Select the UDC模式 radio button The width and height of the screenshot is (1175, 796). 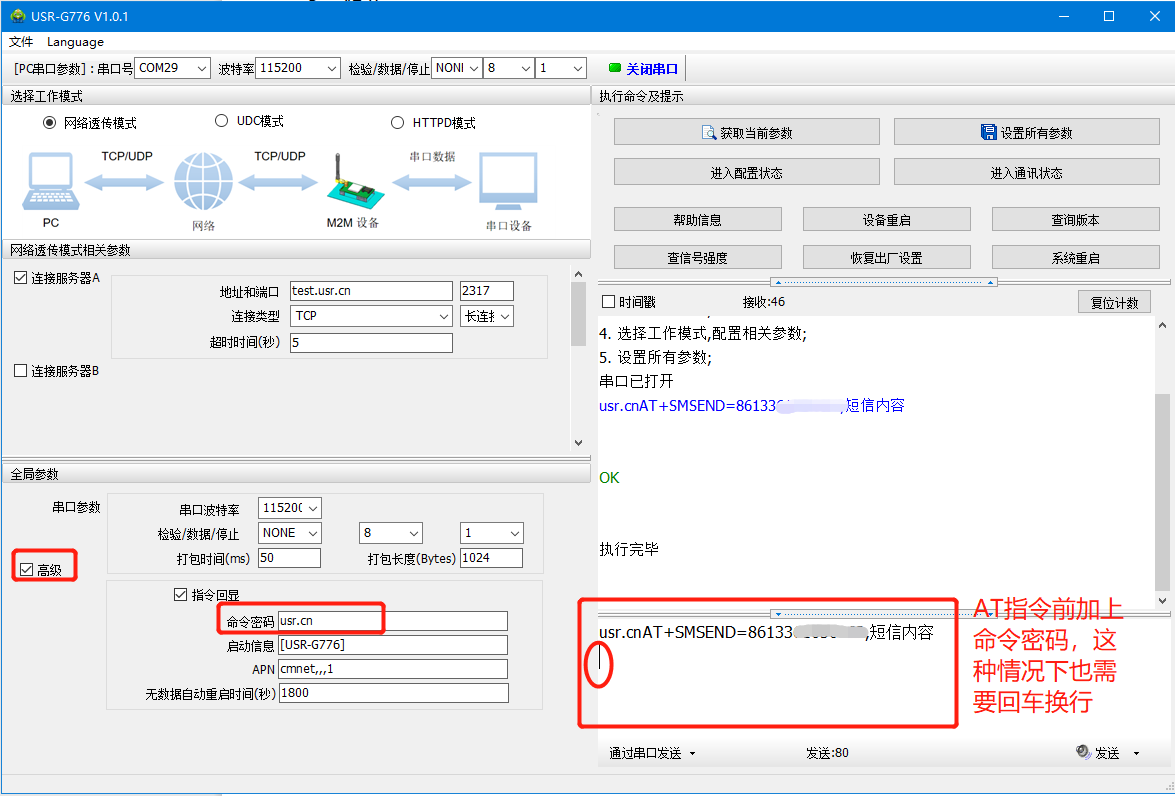222,121
